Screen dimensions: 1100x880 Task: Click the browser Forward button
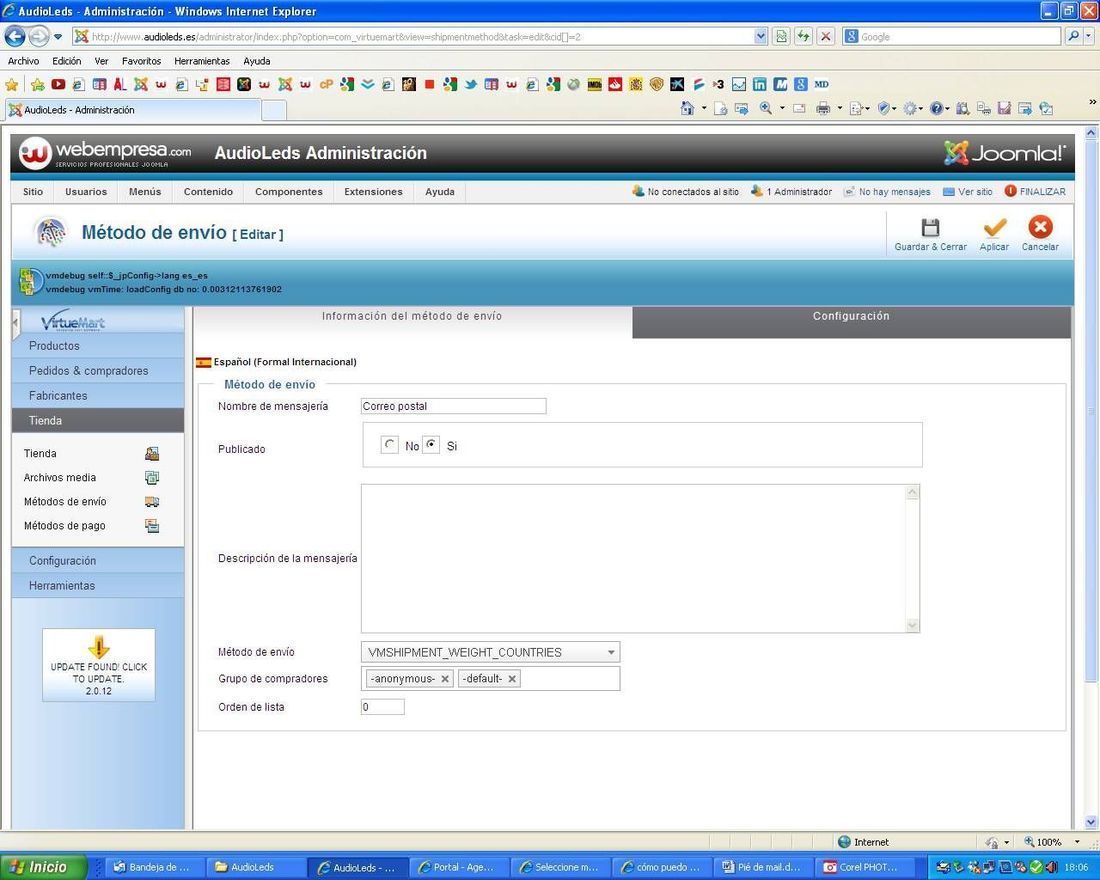point(39,36)
